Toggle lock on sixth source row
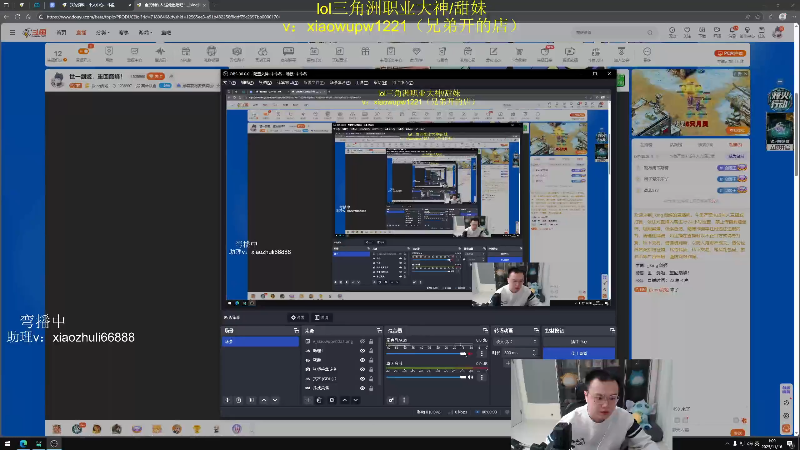Viewport: 800px width, 450px height. [x=371, y=388]
